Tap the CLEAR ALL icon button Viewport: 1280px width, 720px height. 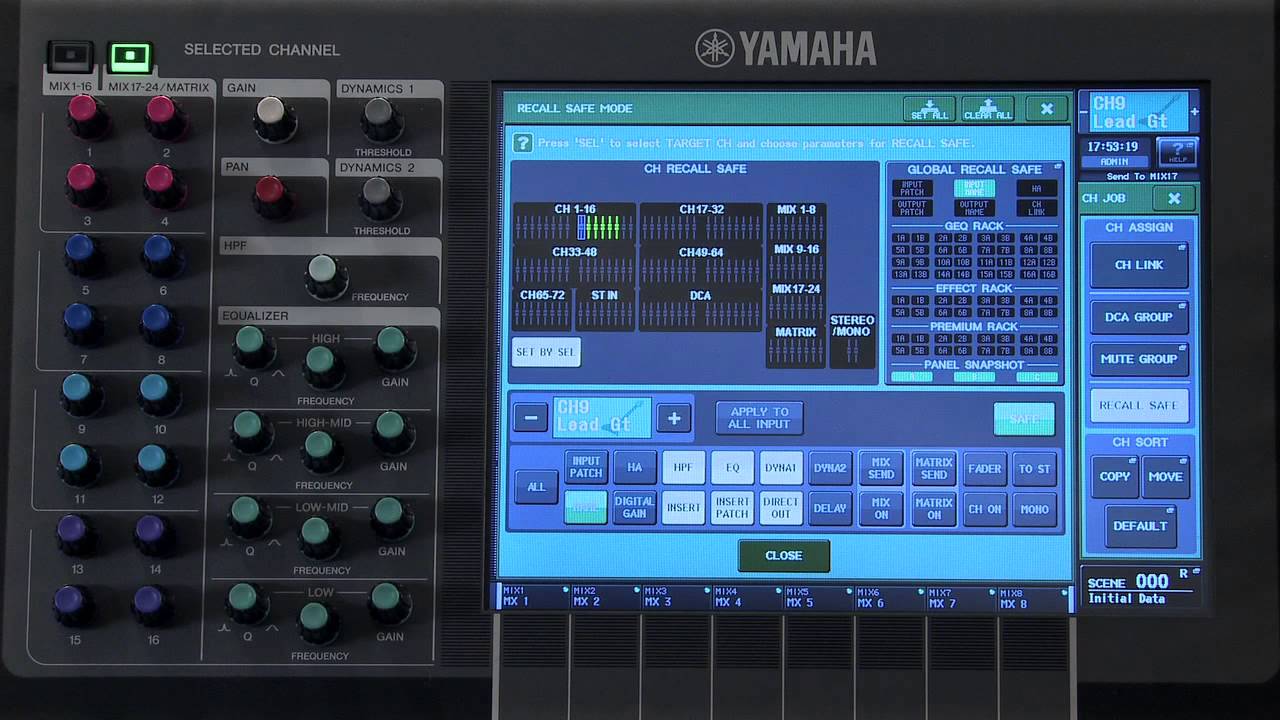coord(988,109)
